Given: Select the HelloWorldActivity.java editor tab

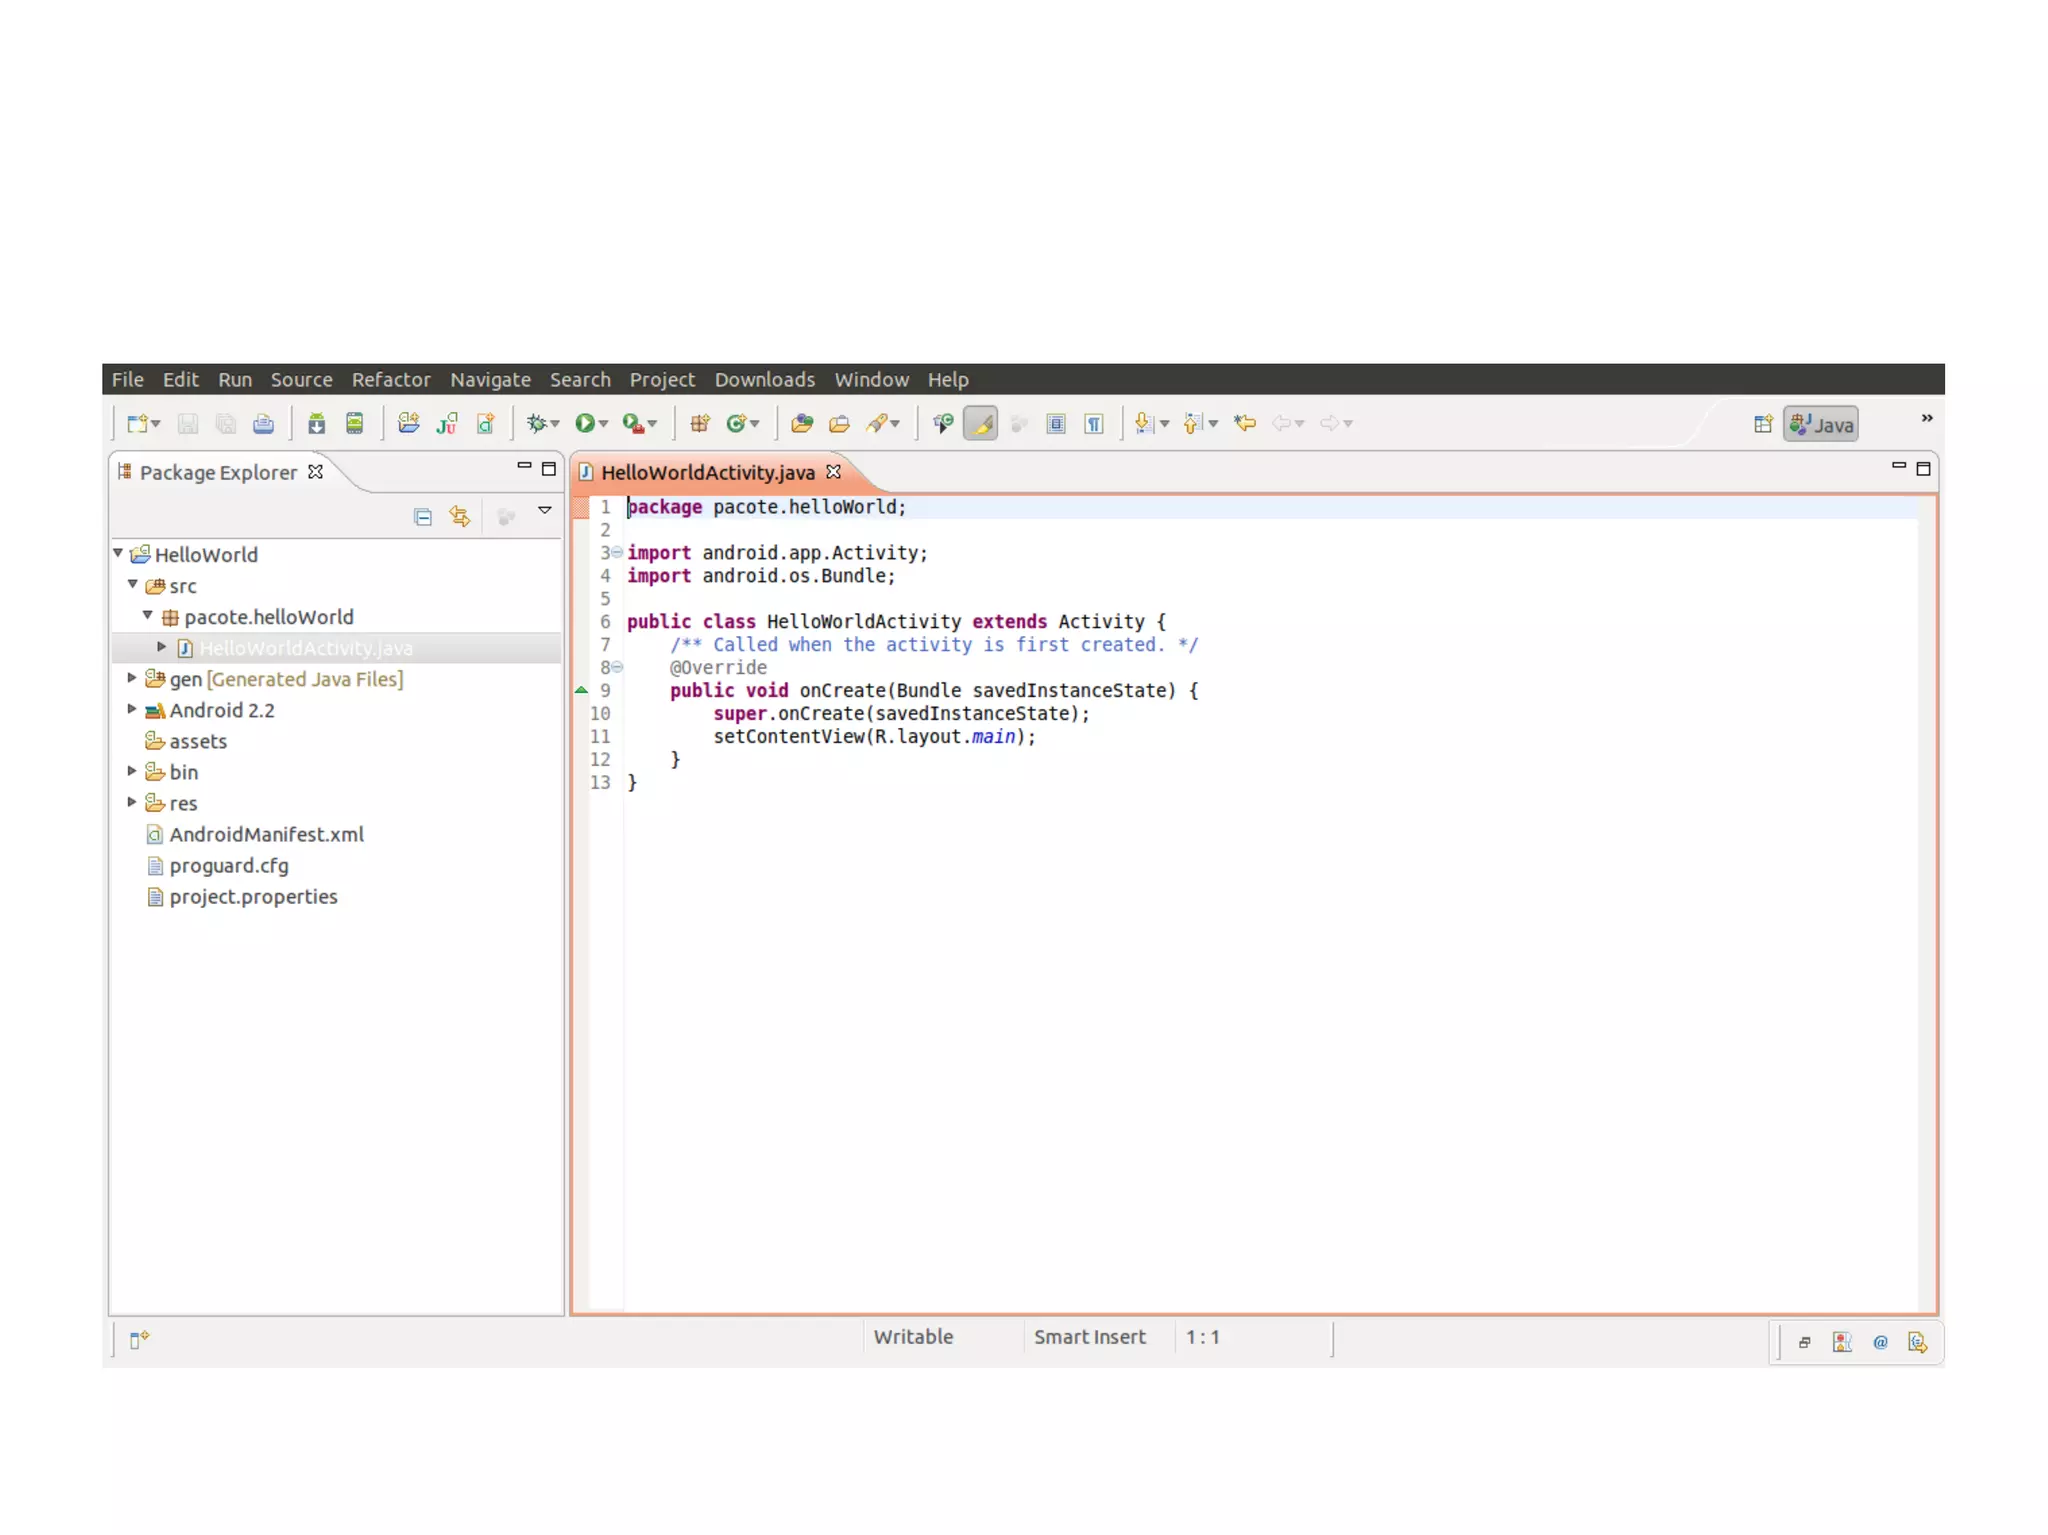Looking at the screenshot, I should (707, 472).
